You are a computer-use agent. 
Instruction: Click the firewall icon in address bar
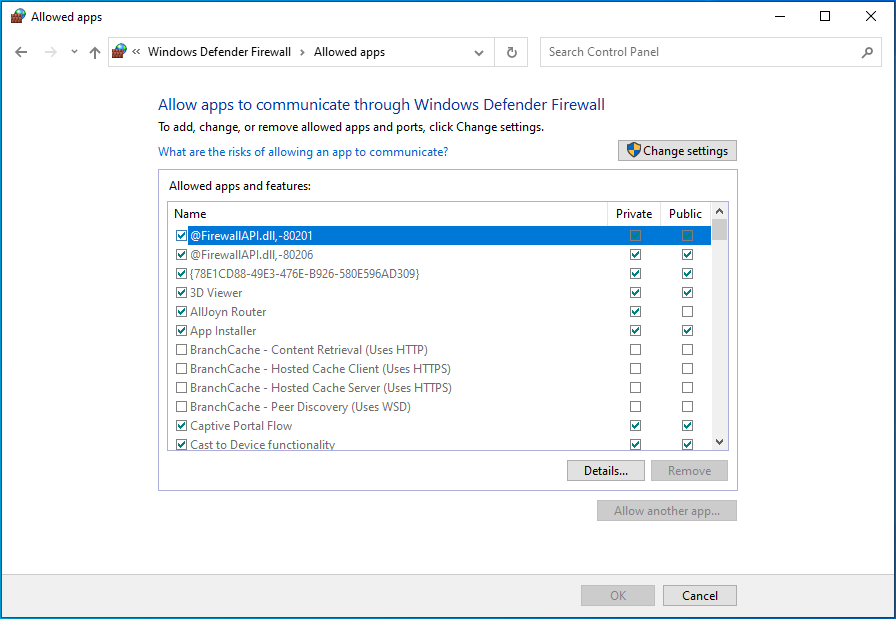120,52
